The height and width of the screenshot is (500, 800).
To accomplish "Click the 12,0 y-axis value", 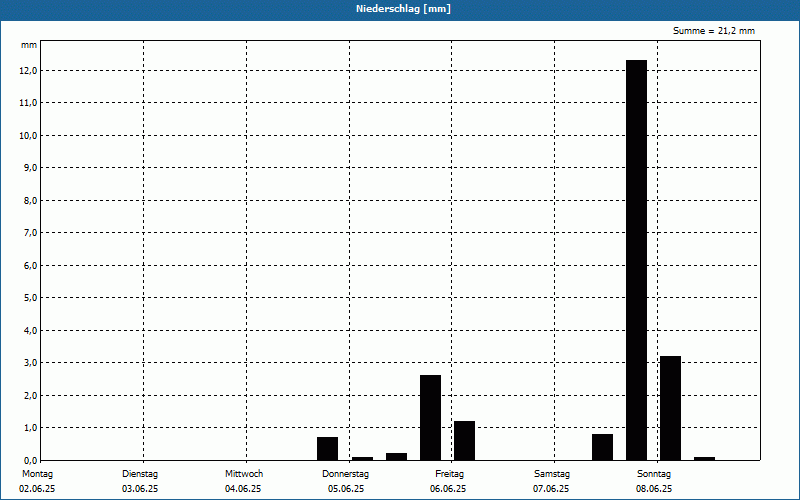I will (x=28, y=70).
